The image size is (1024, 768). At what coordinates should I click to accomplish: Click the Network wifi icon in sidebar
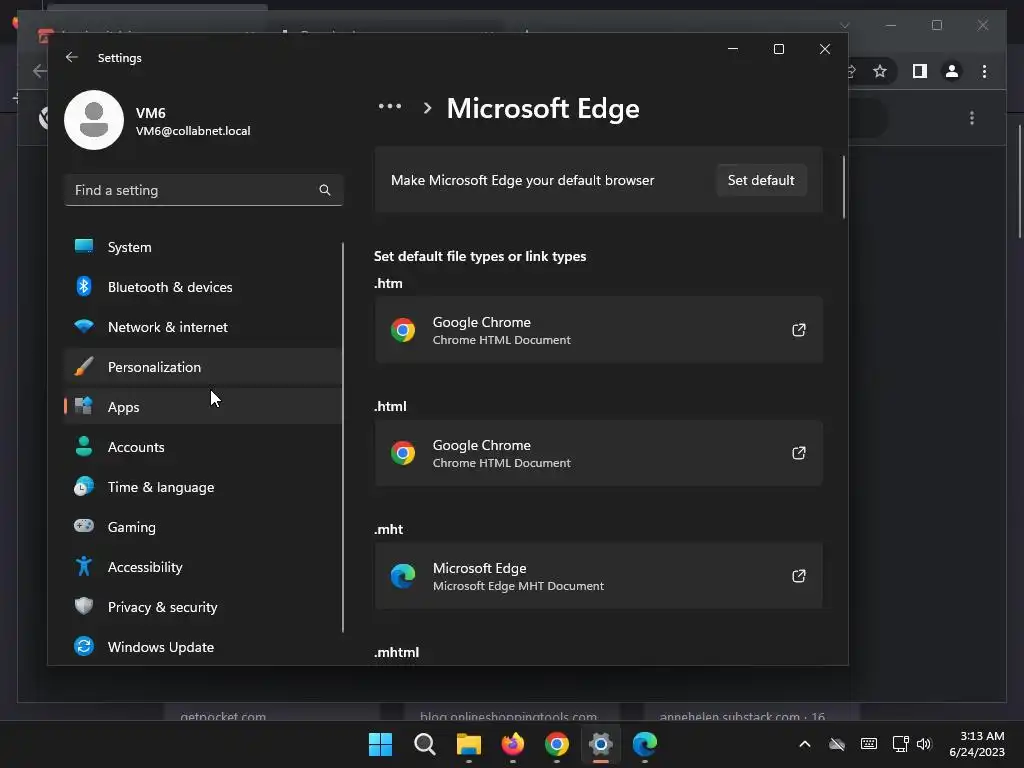pyautogui.click(x=84, y=326)
